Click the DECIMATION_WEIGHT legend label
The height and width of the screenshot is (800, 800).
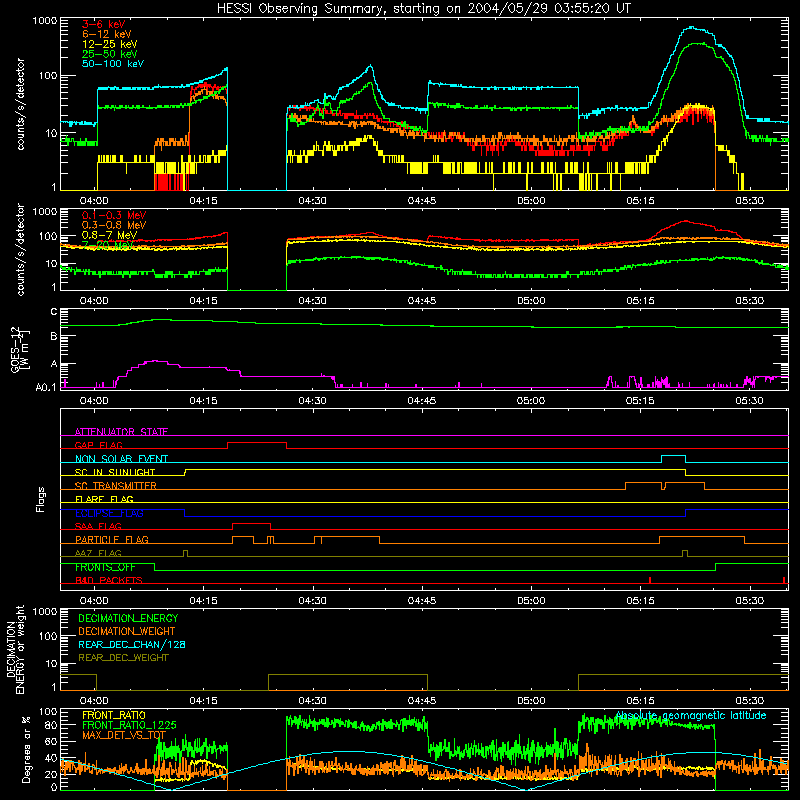(x=127, y=632)
